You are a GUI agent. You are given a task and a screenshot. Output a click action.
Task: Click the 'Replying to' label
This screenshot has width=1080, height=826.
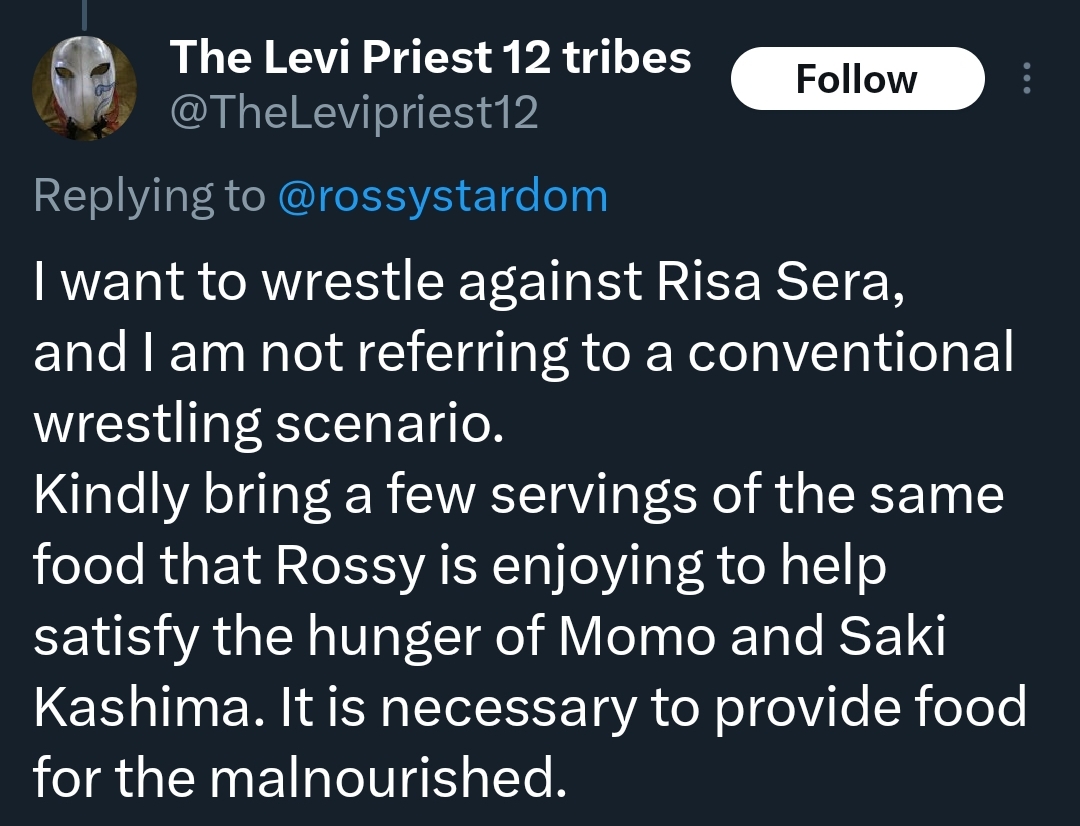[x=149, y=196]
